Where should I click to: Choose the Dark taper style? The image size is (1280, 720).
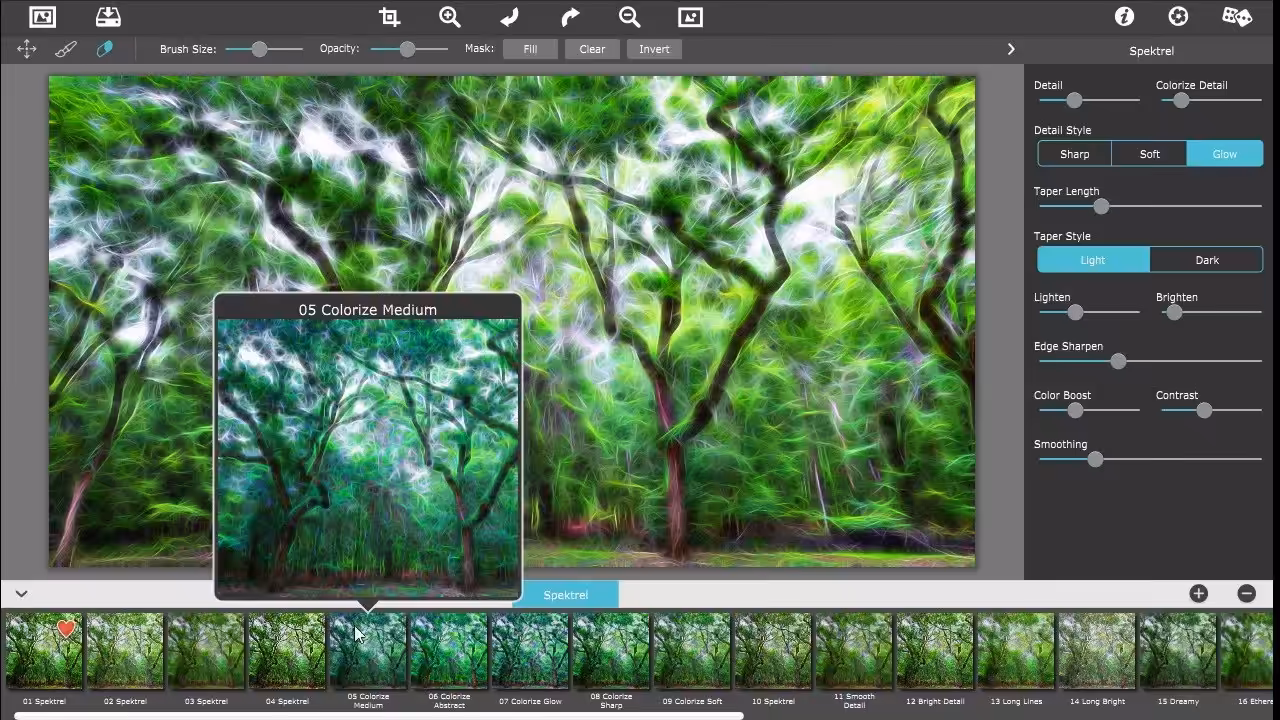pos(1207,260)
